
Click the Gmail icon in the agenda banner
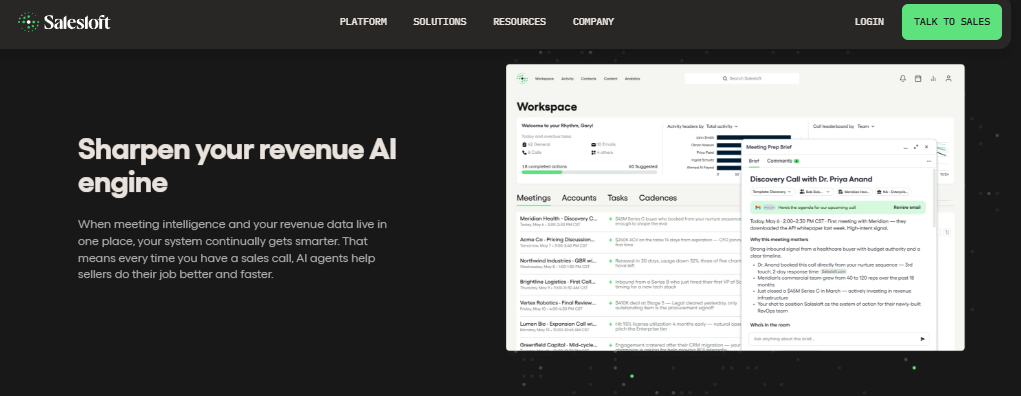(x=758, y=207)
